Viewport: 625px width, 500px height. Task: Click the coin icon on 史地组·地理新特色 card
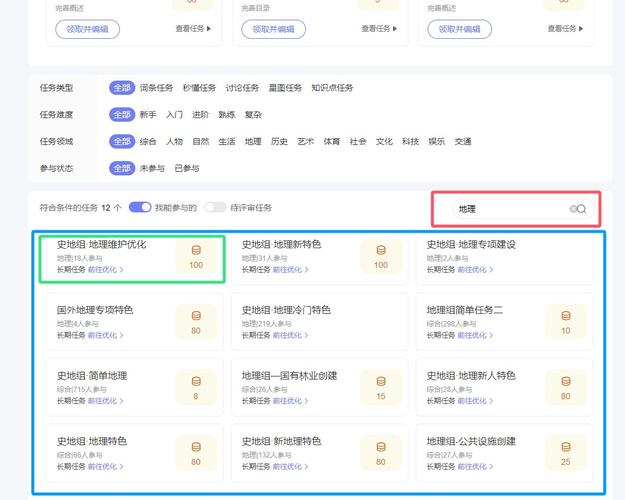tap(381, 250)
